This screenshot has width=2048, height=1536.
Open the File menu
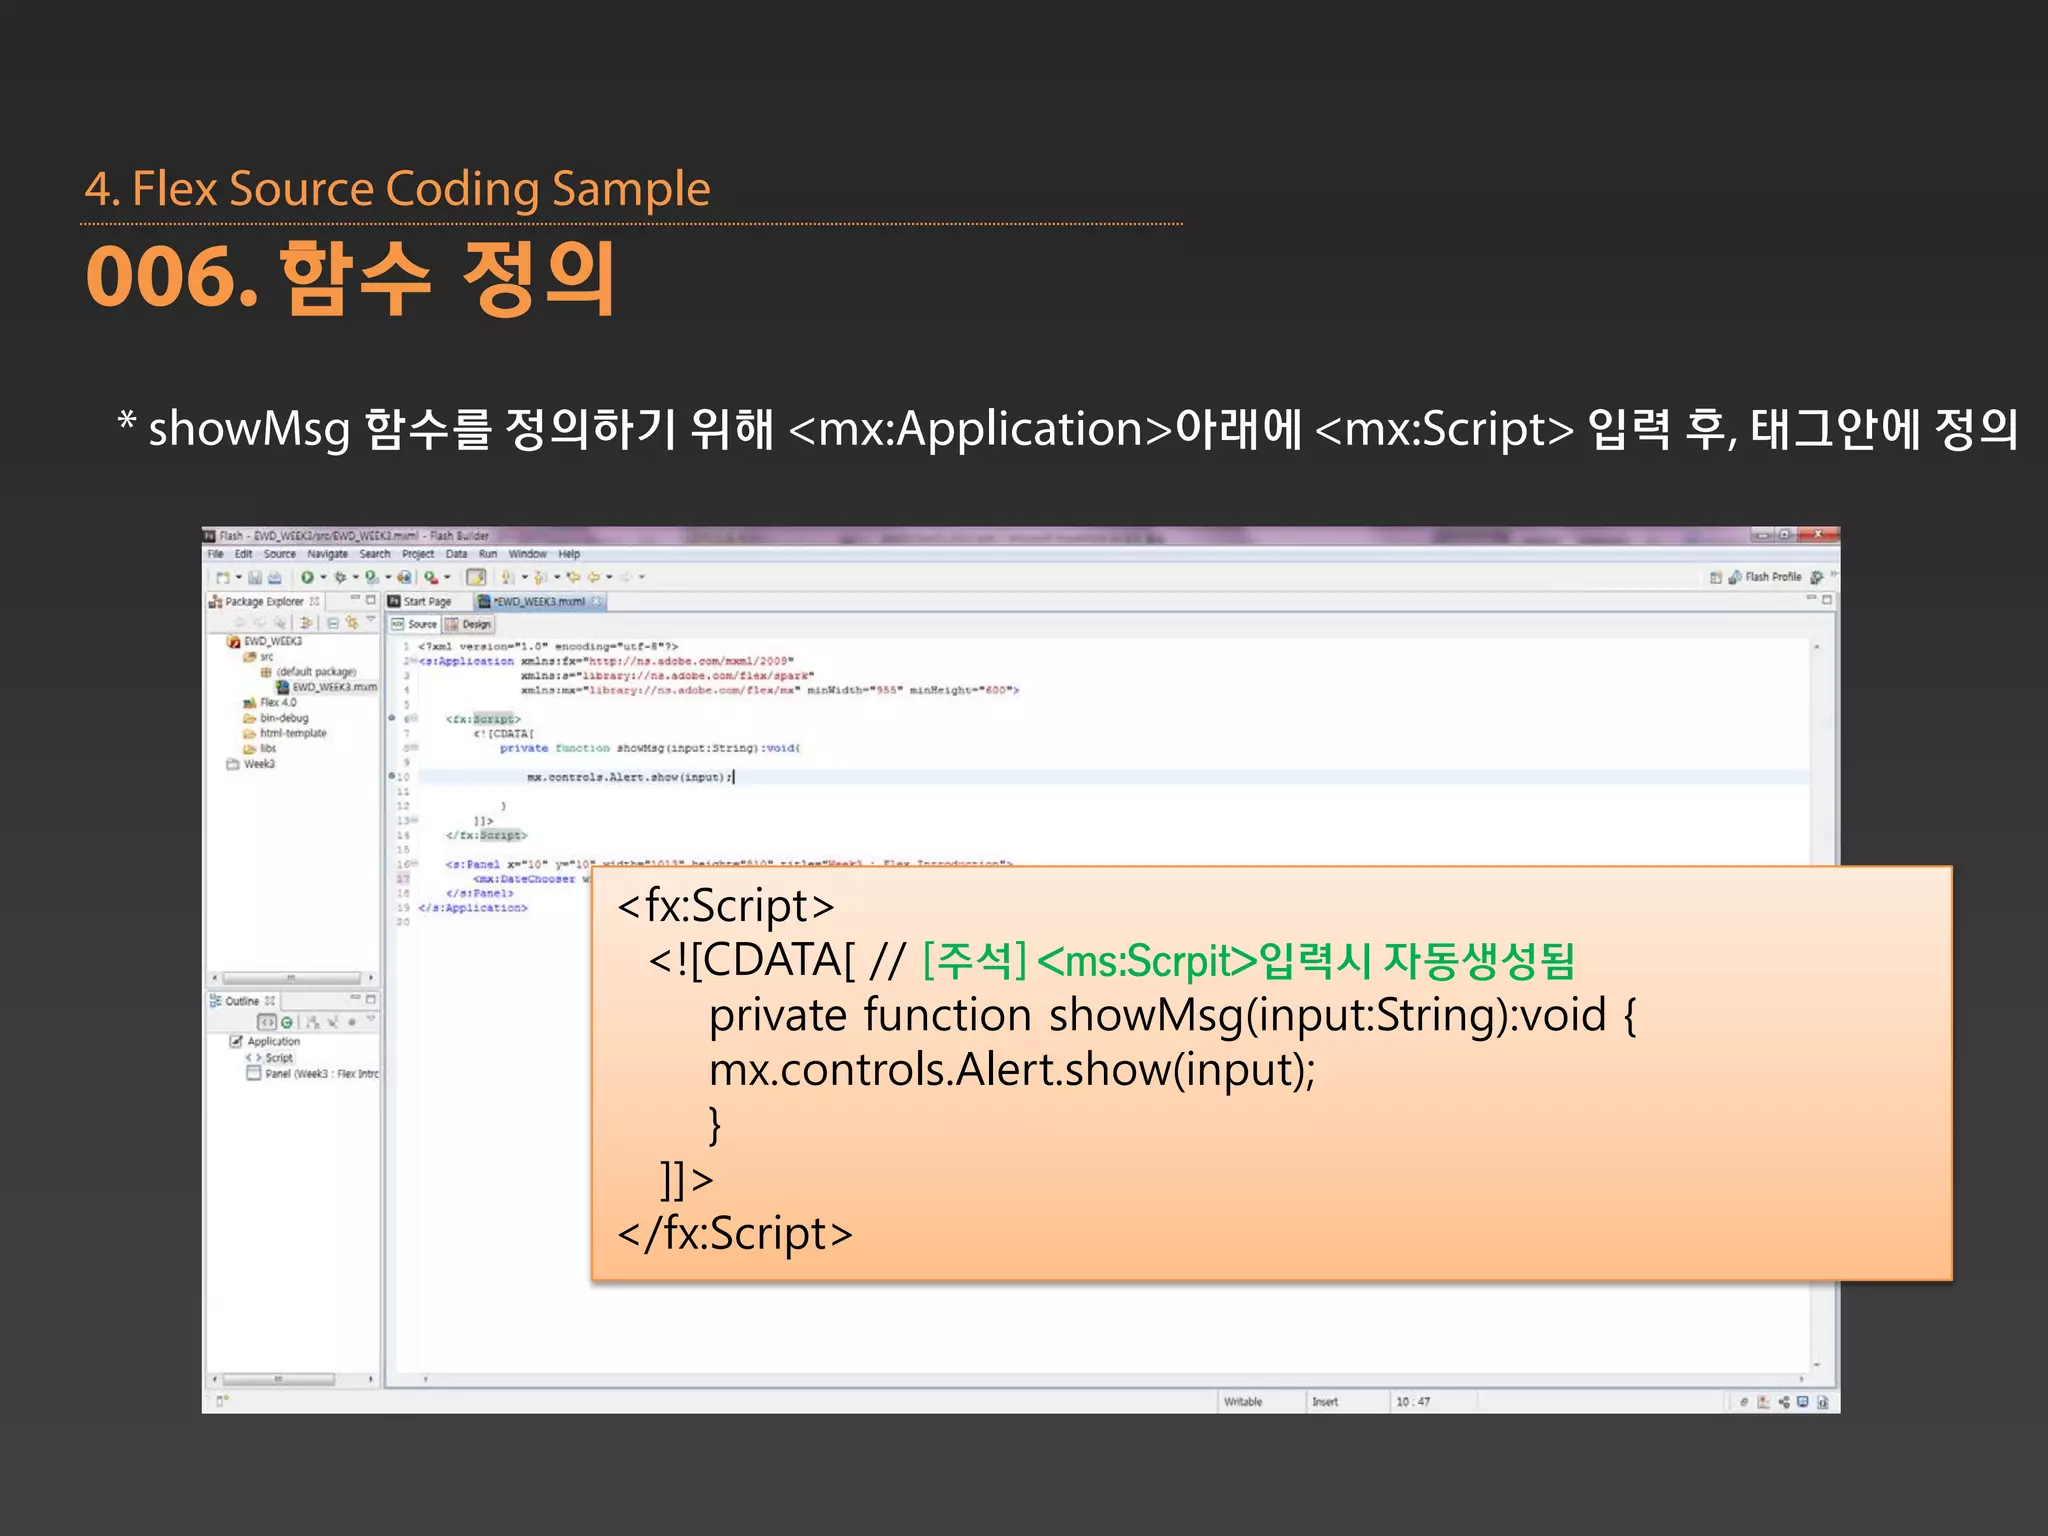tap(215, 554)
